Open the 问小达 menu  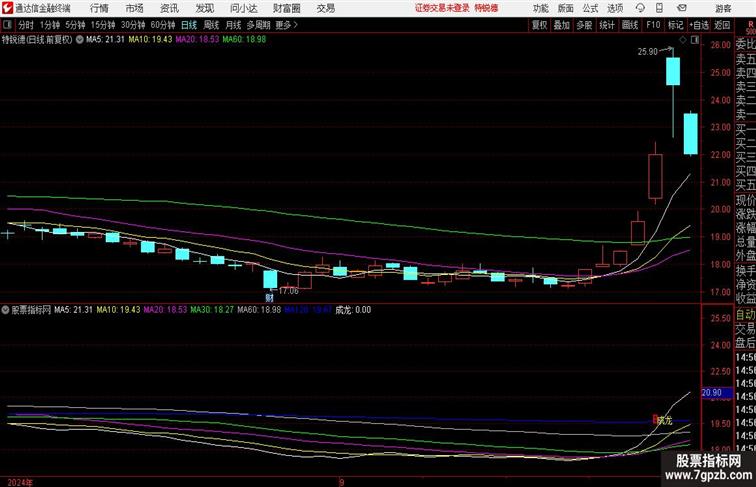point(243,8)
